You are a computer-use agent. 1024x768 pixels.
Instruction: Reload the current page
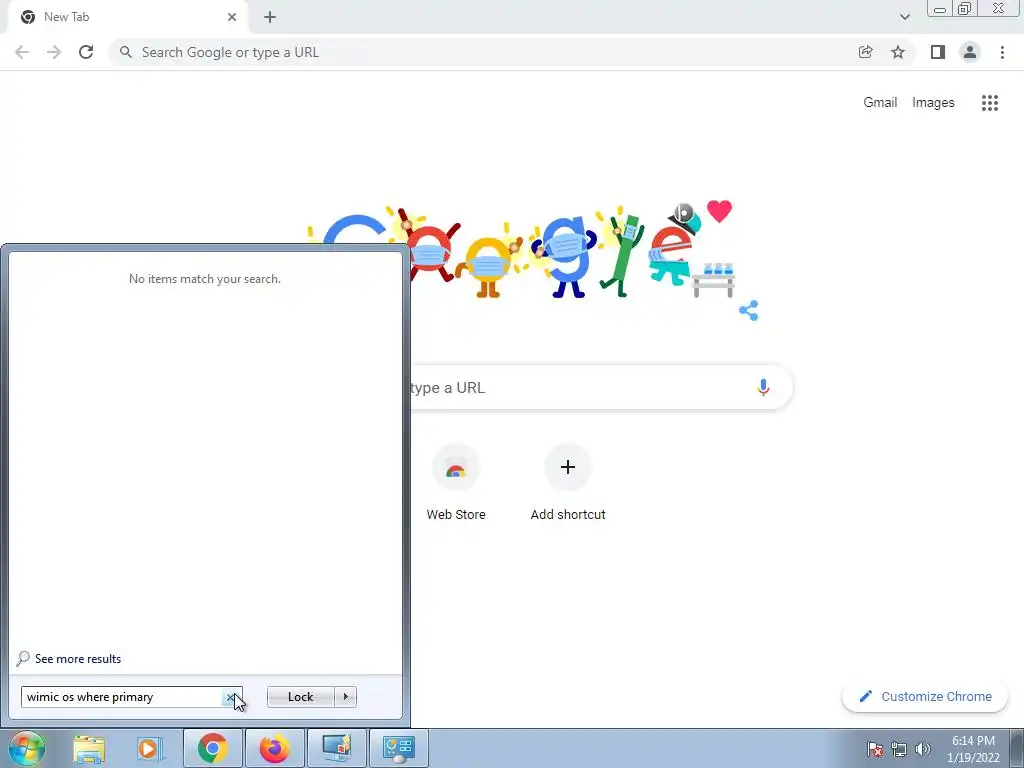[x=86, y=52]
